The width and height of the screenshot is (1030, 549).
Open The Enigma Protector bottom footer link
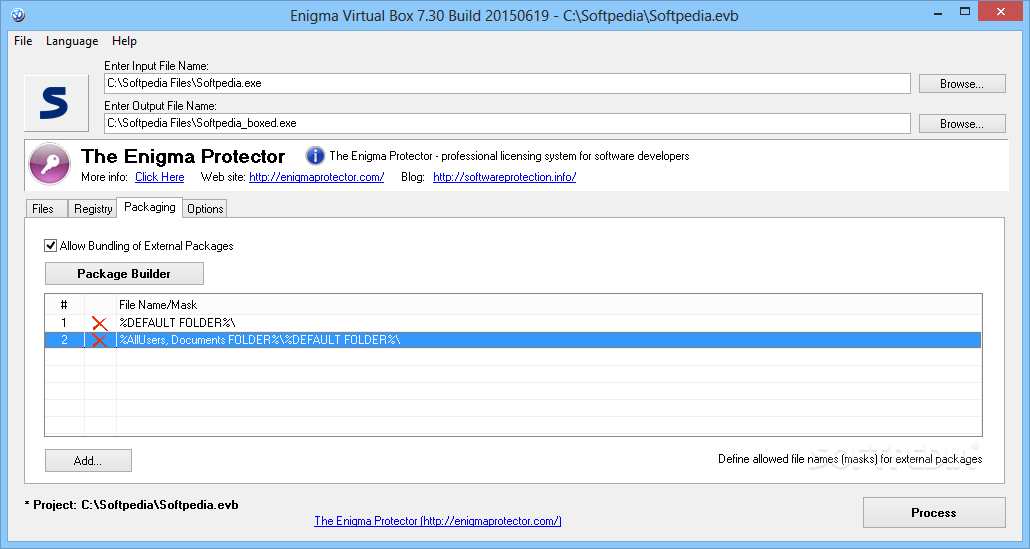click(437, 521)
